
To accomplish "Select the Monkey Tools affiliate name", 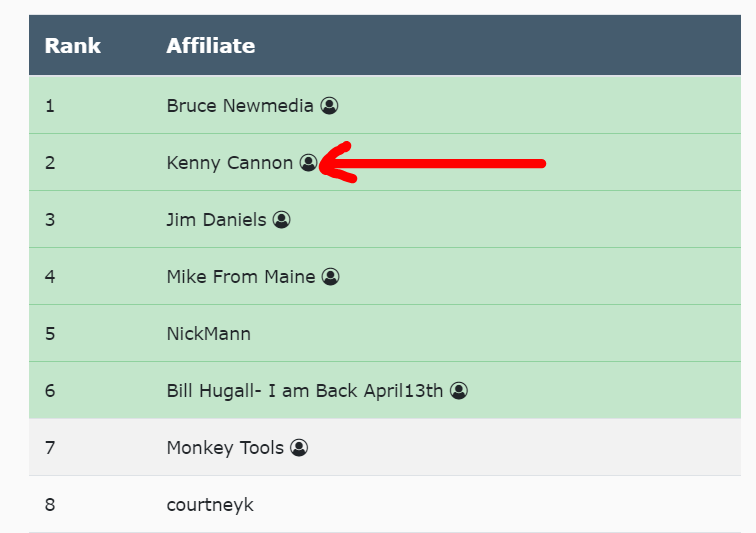I will click(x=225, y=447).
